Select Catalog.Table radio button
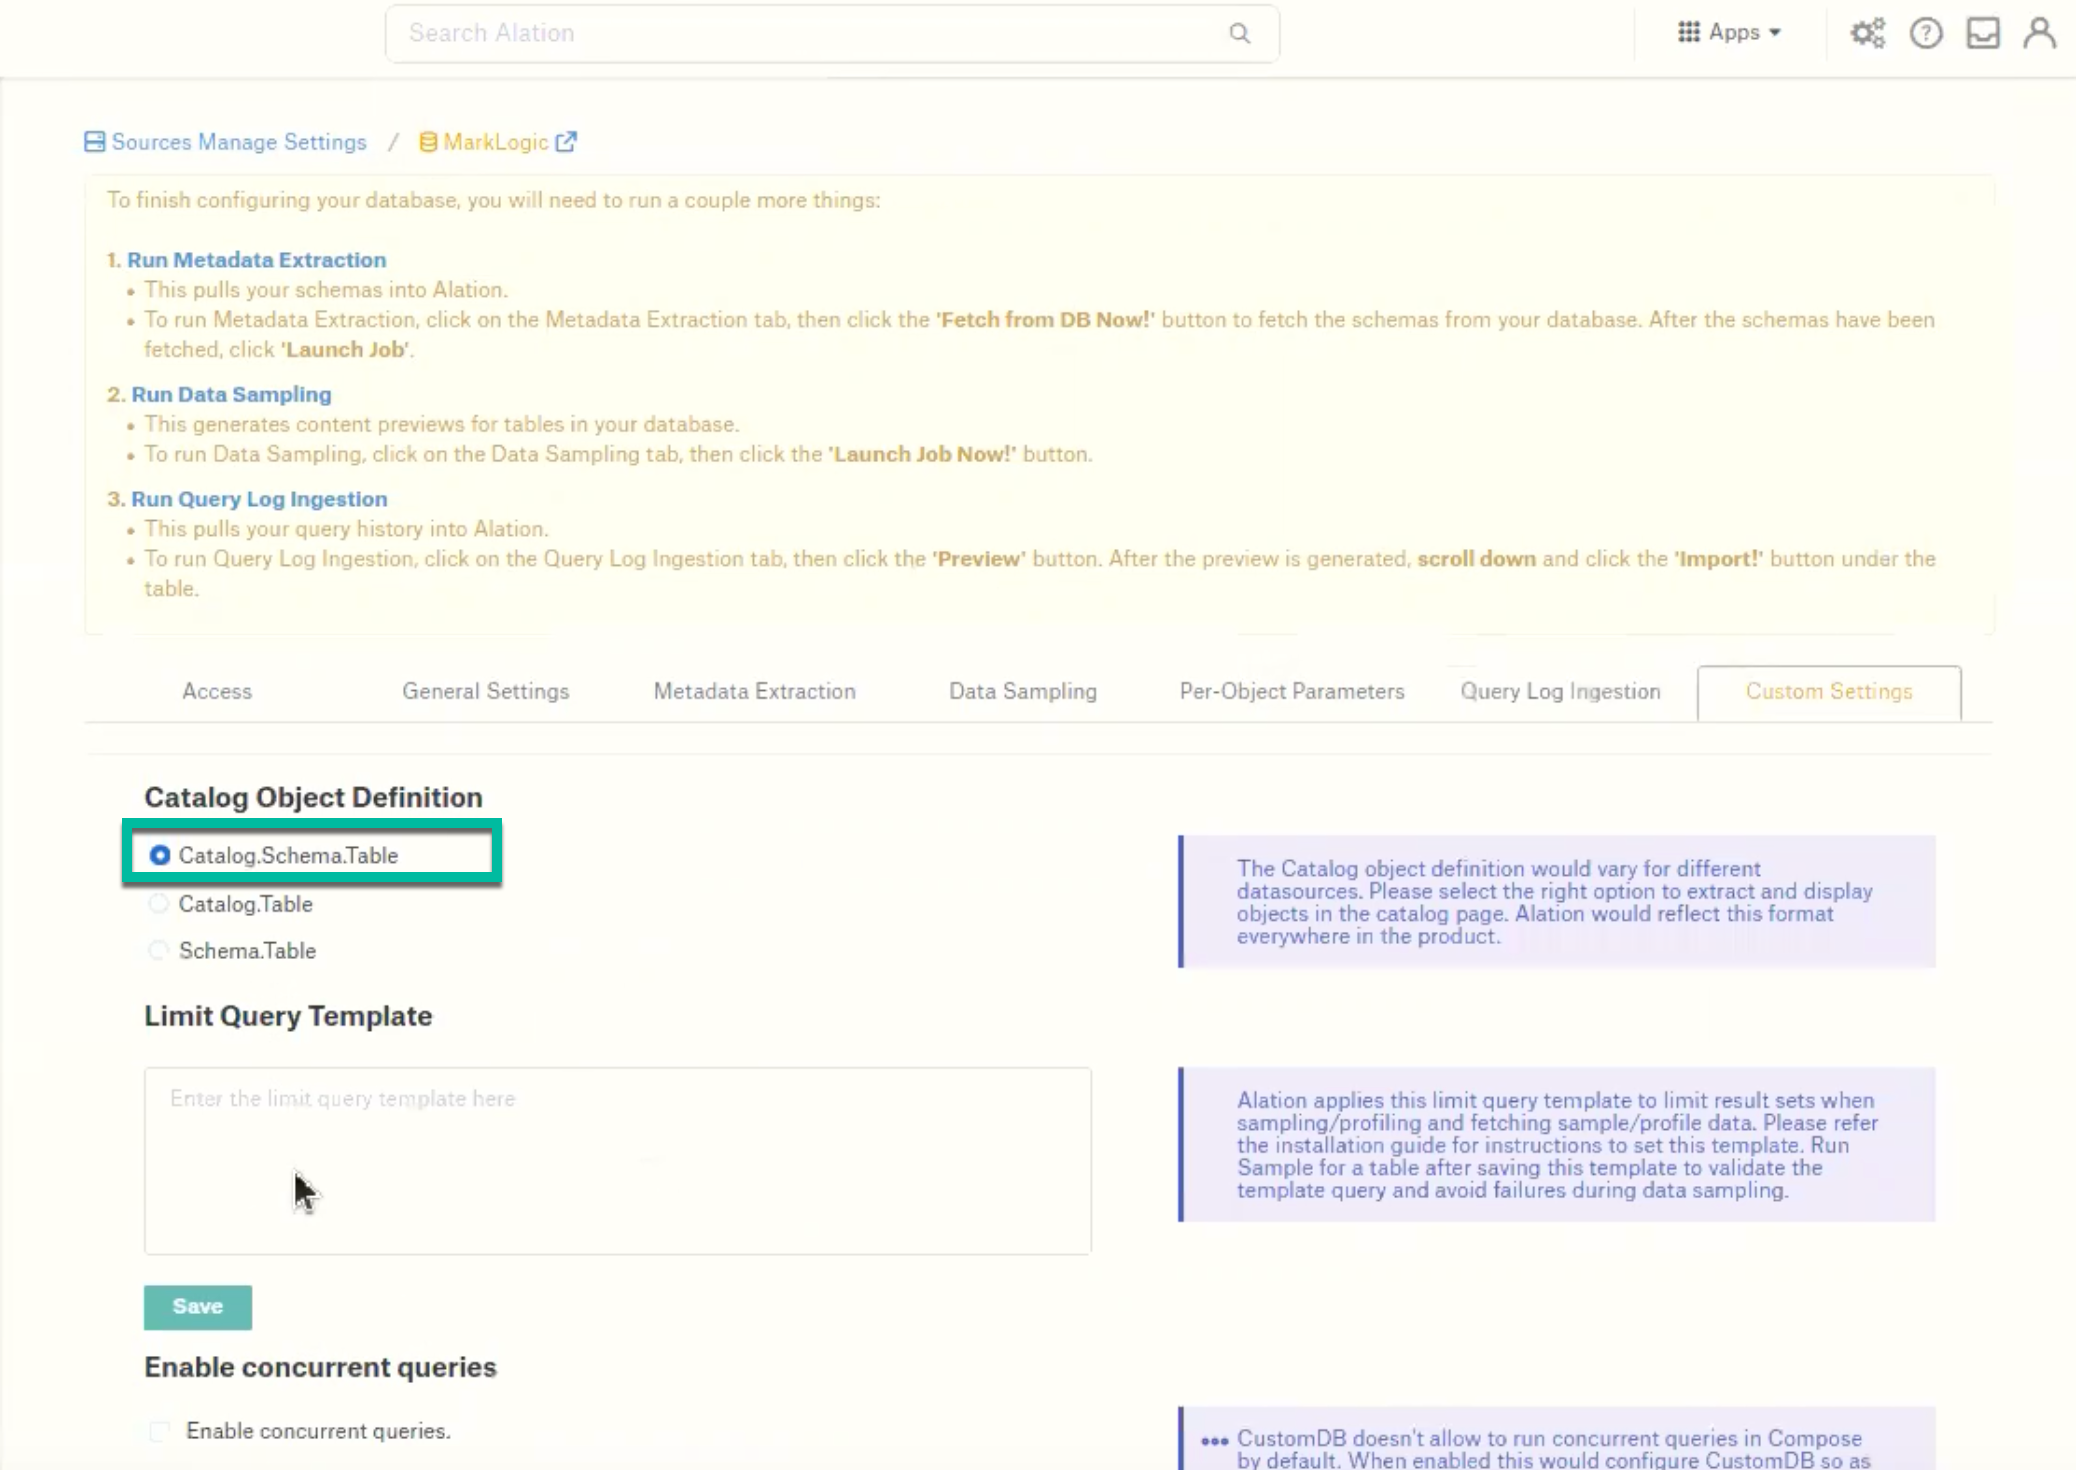Image resolution: width=2076 pixels, height=1470 pixels. click(157, 902)
